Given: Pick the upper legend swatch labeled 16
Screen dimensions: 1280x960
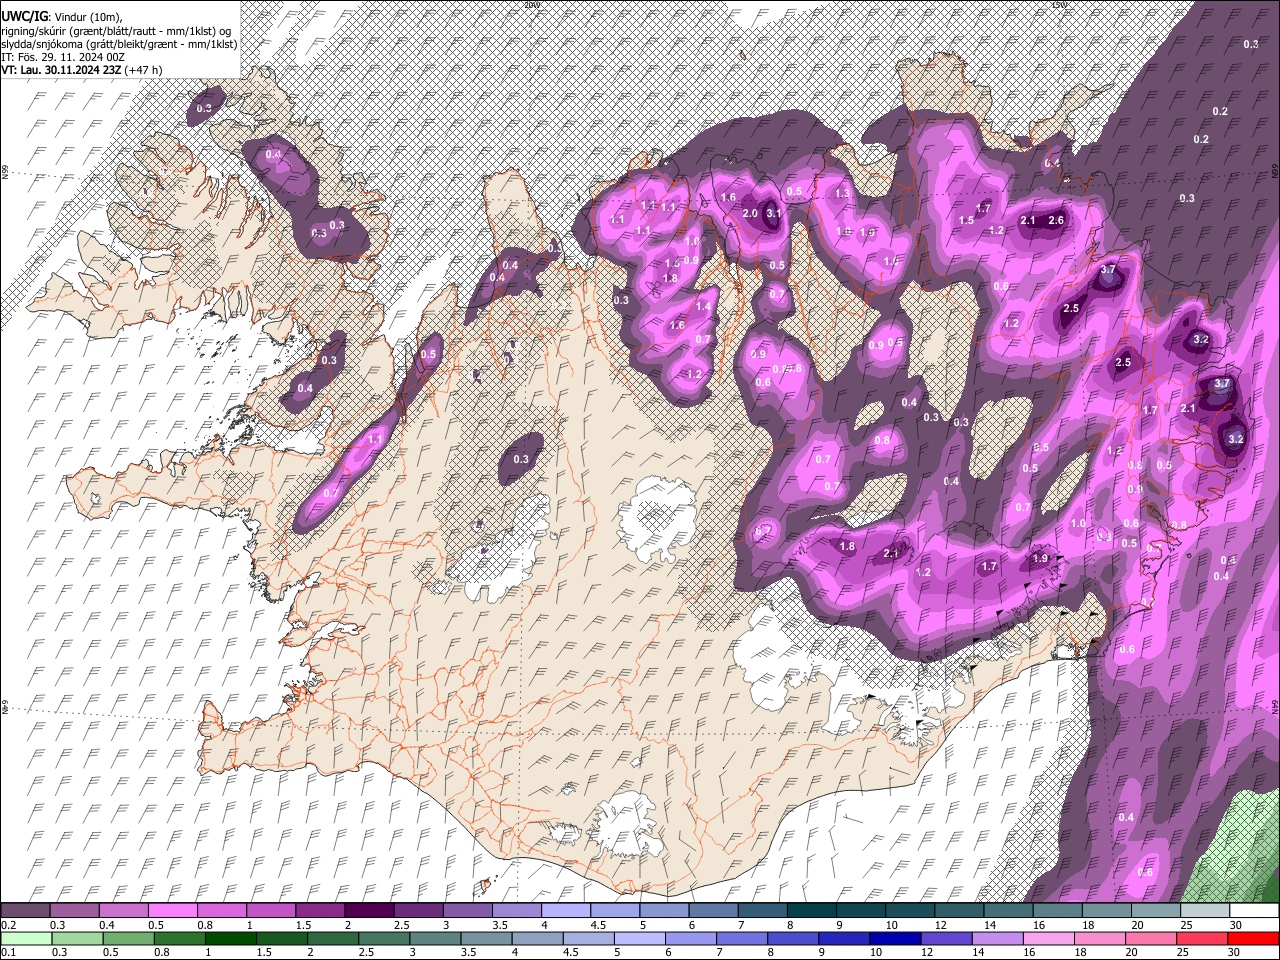Looking at the screenshot, I should (1056, 911).
